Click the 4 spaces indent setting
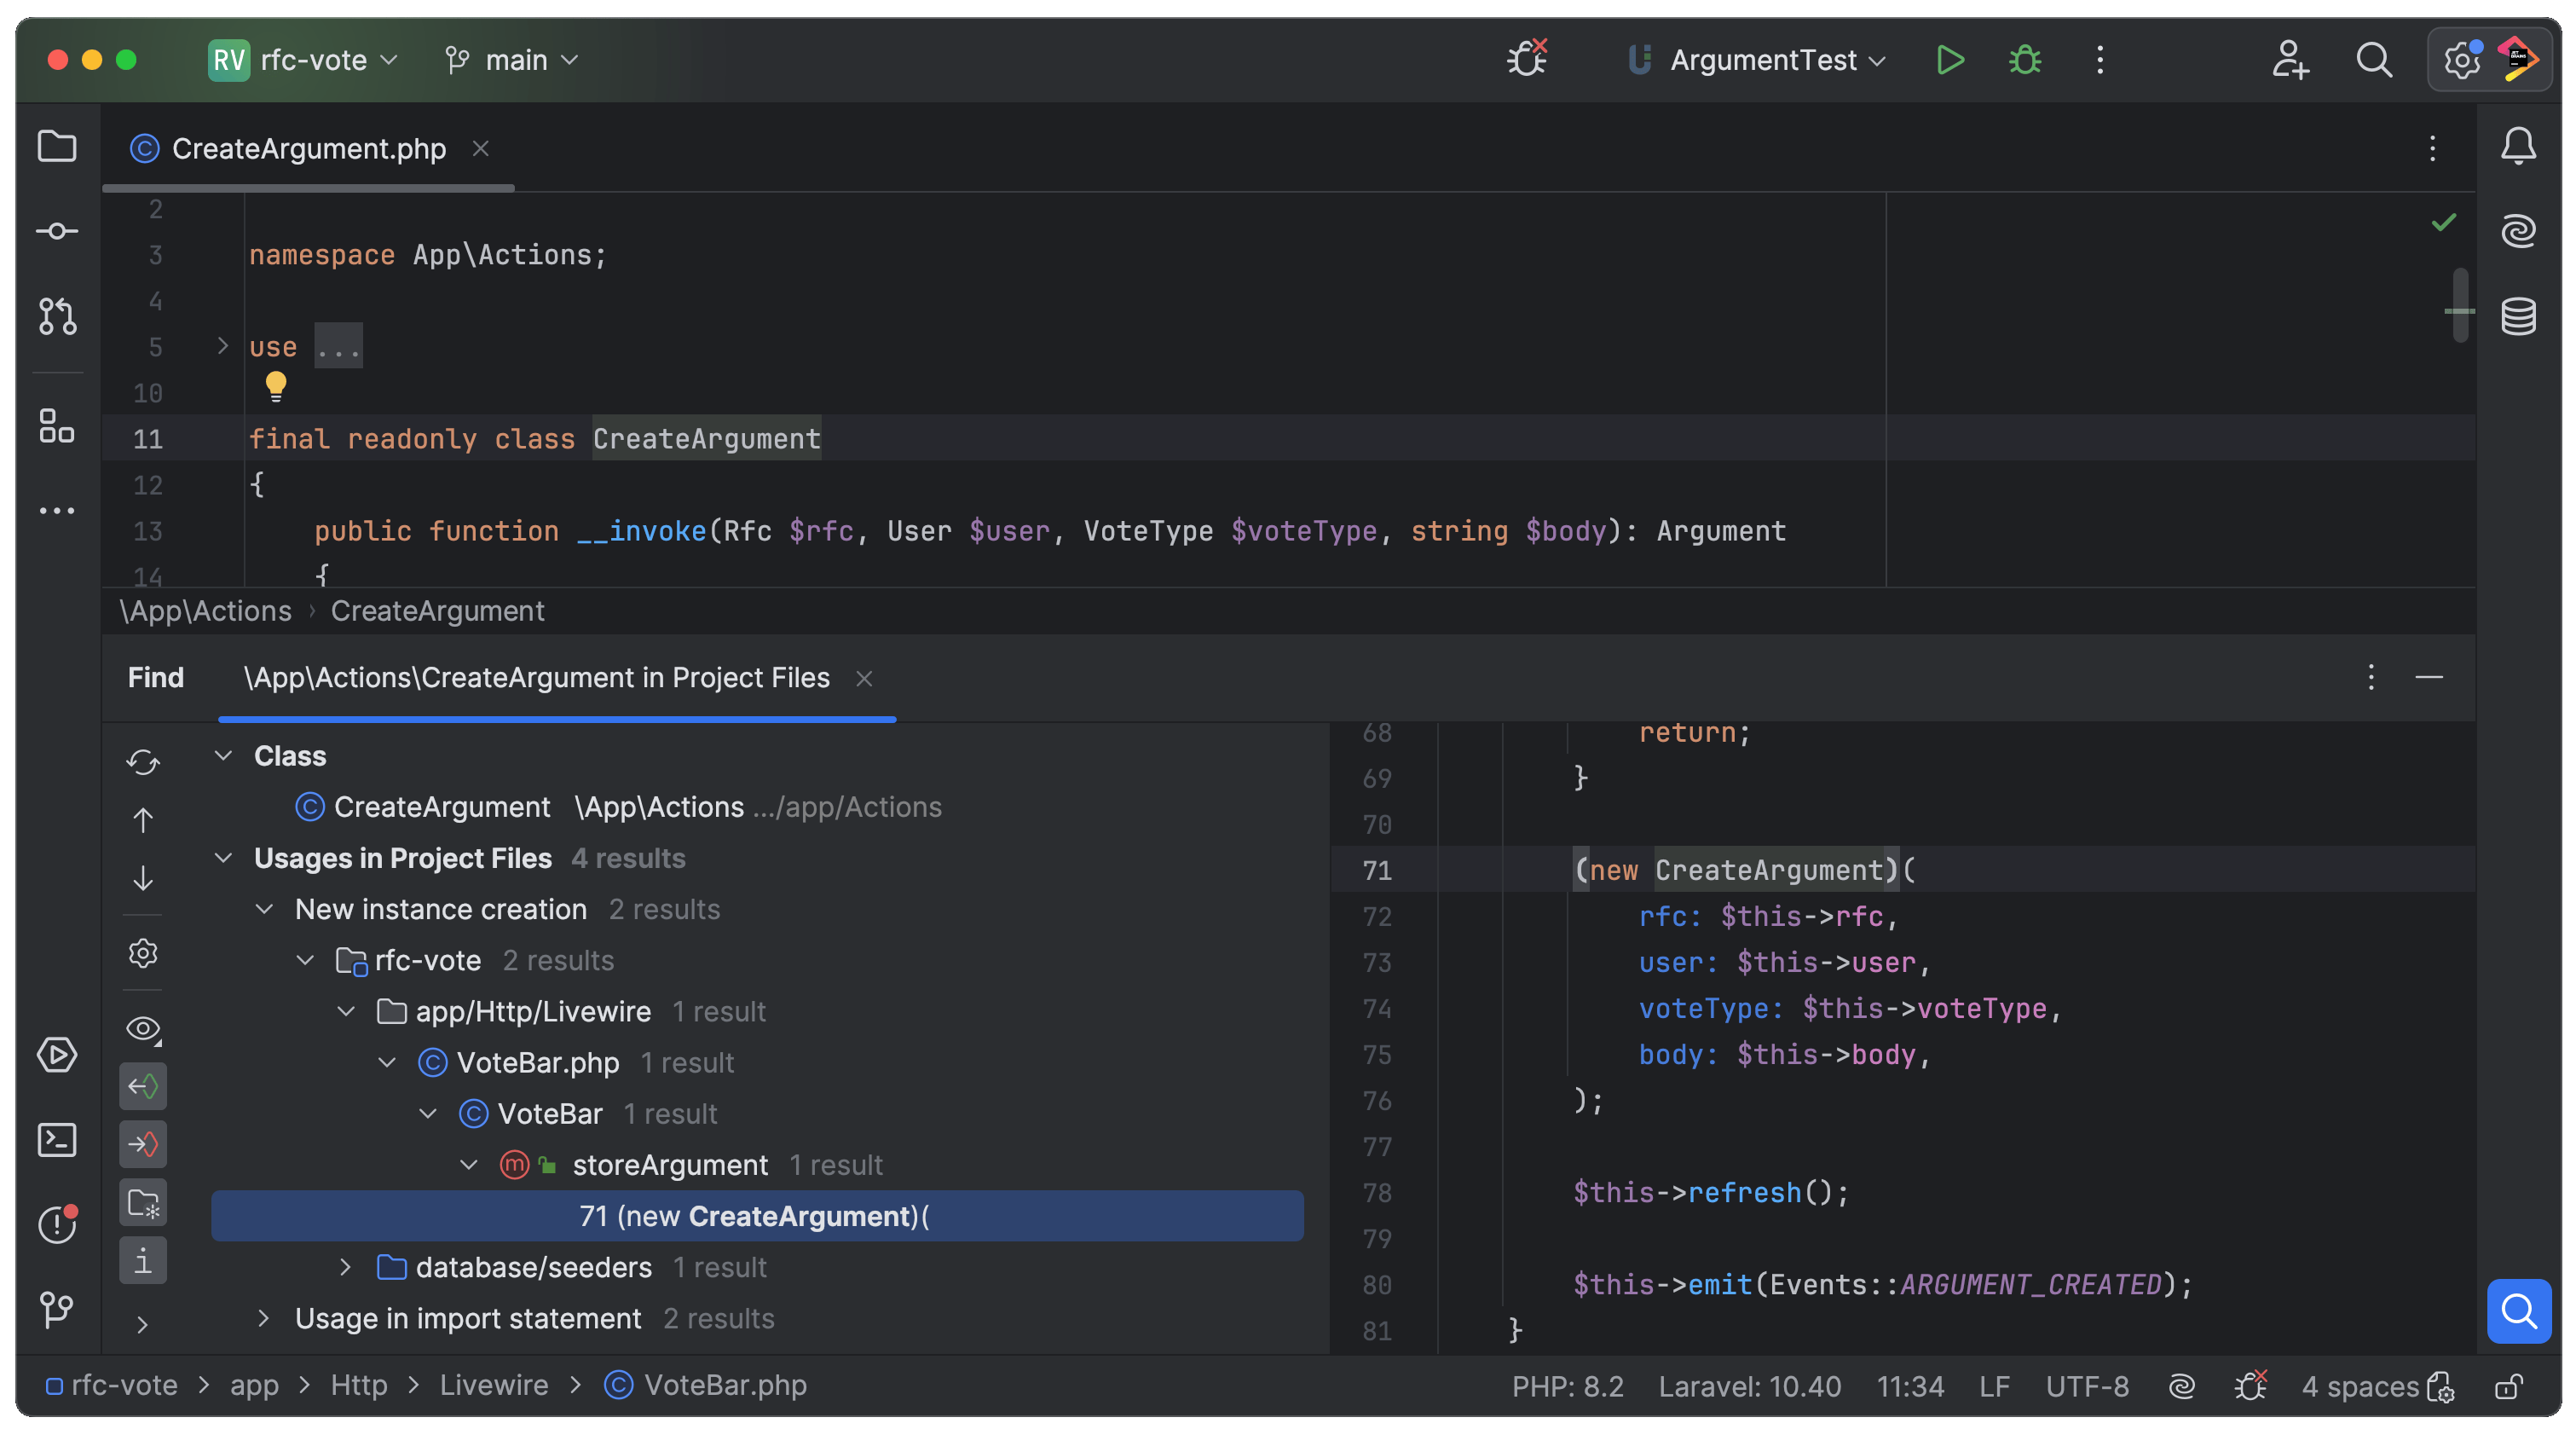The image size is (2576, 1429). pyautogui.click(x=2359, y=1386)
